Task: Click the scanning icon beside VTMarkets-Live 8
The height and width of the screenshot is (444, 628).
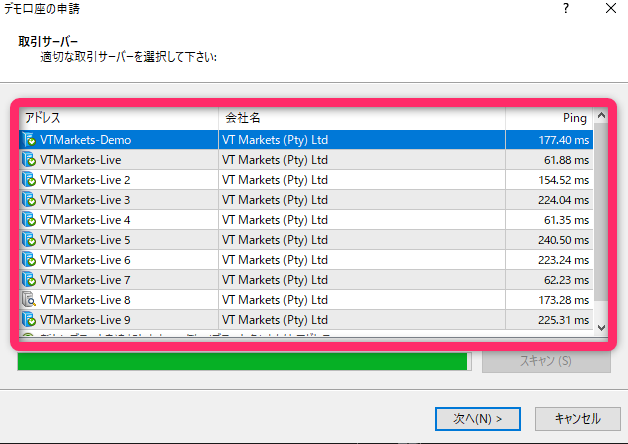Action: click(29, 300)
